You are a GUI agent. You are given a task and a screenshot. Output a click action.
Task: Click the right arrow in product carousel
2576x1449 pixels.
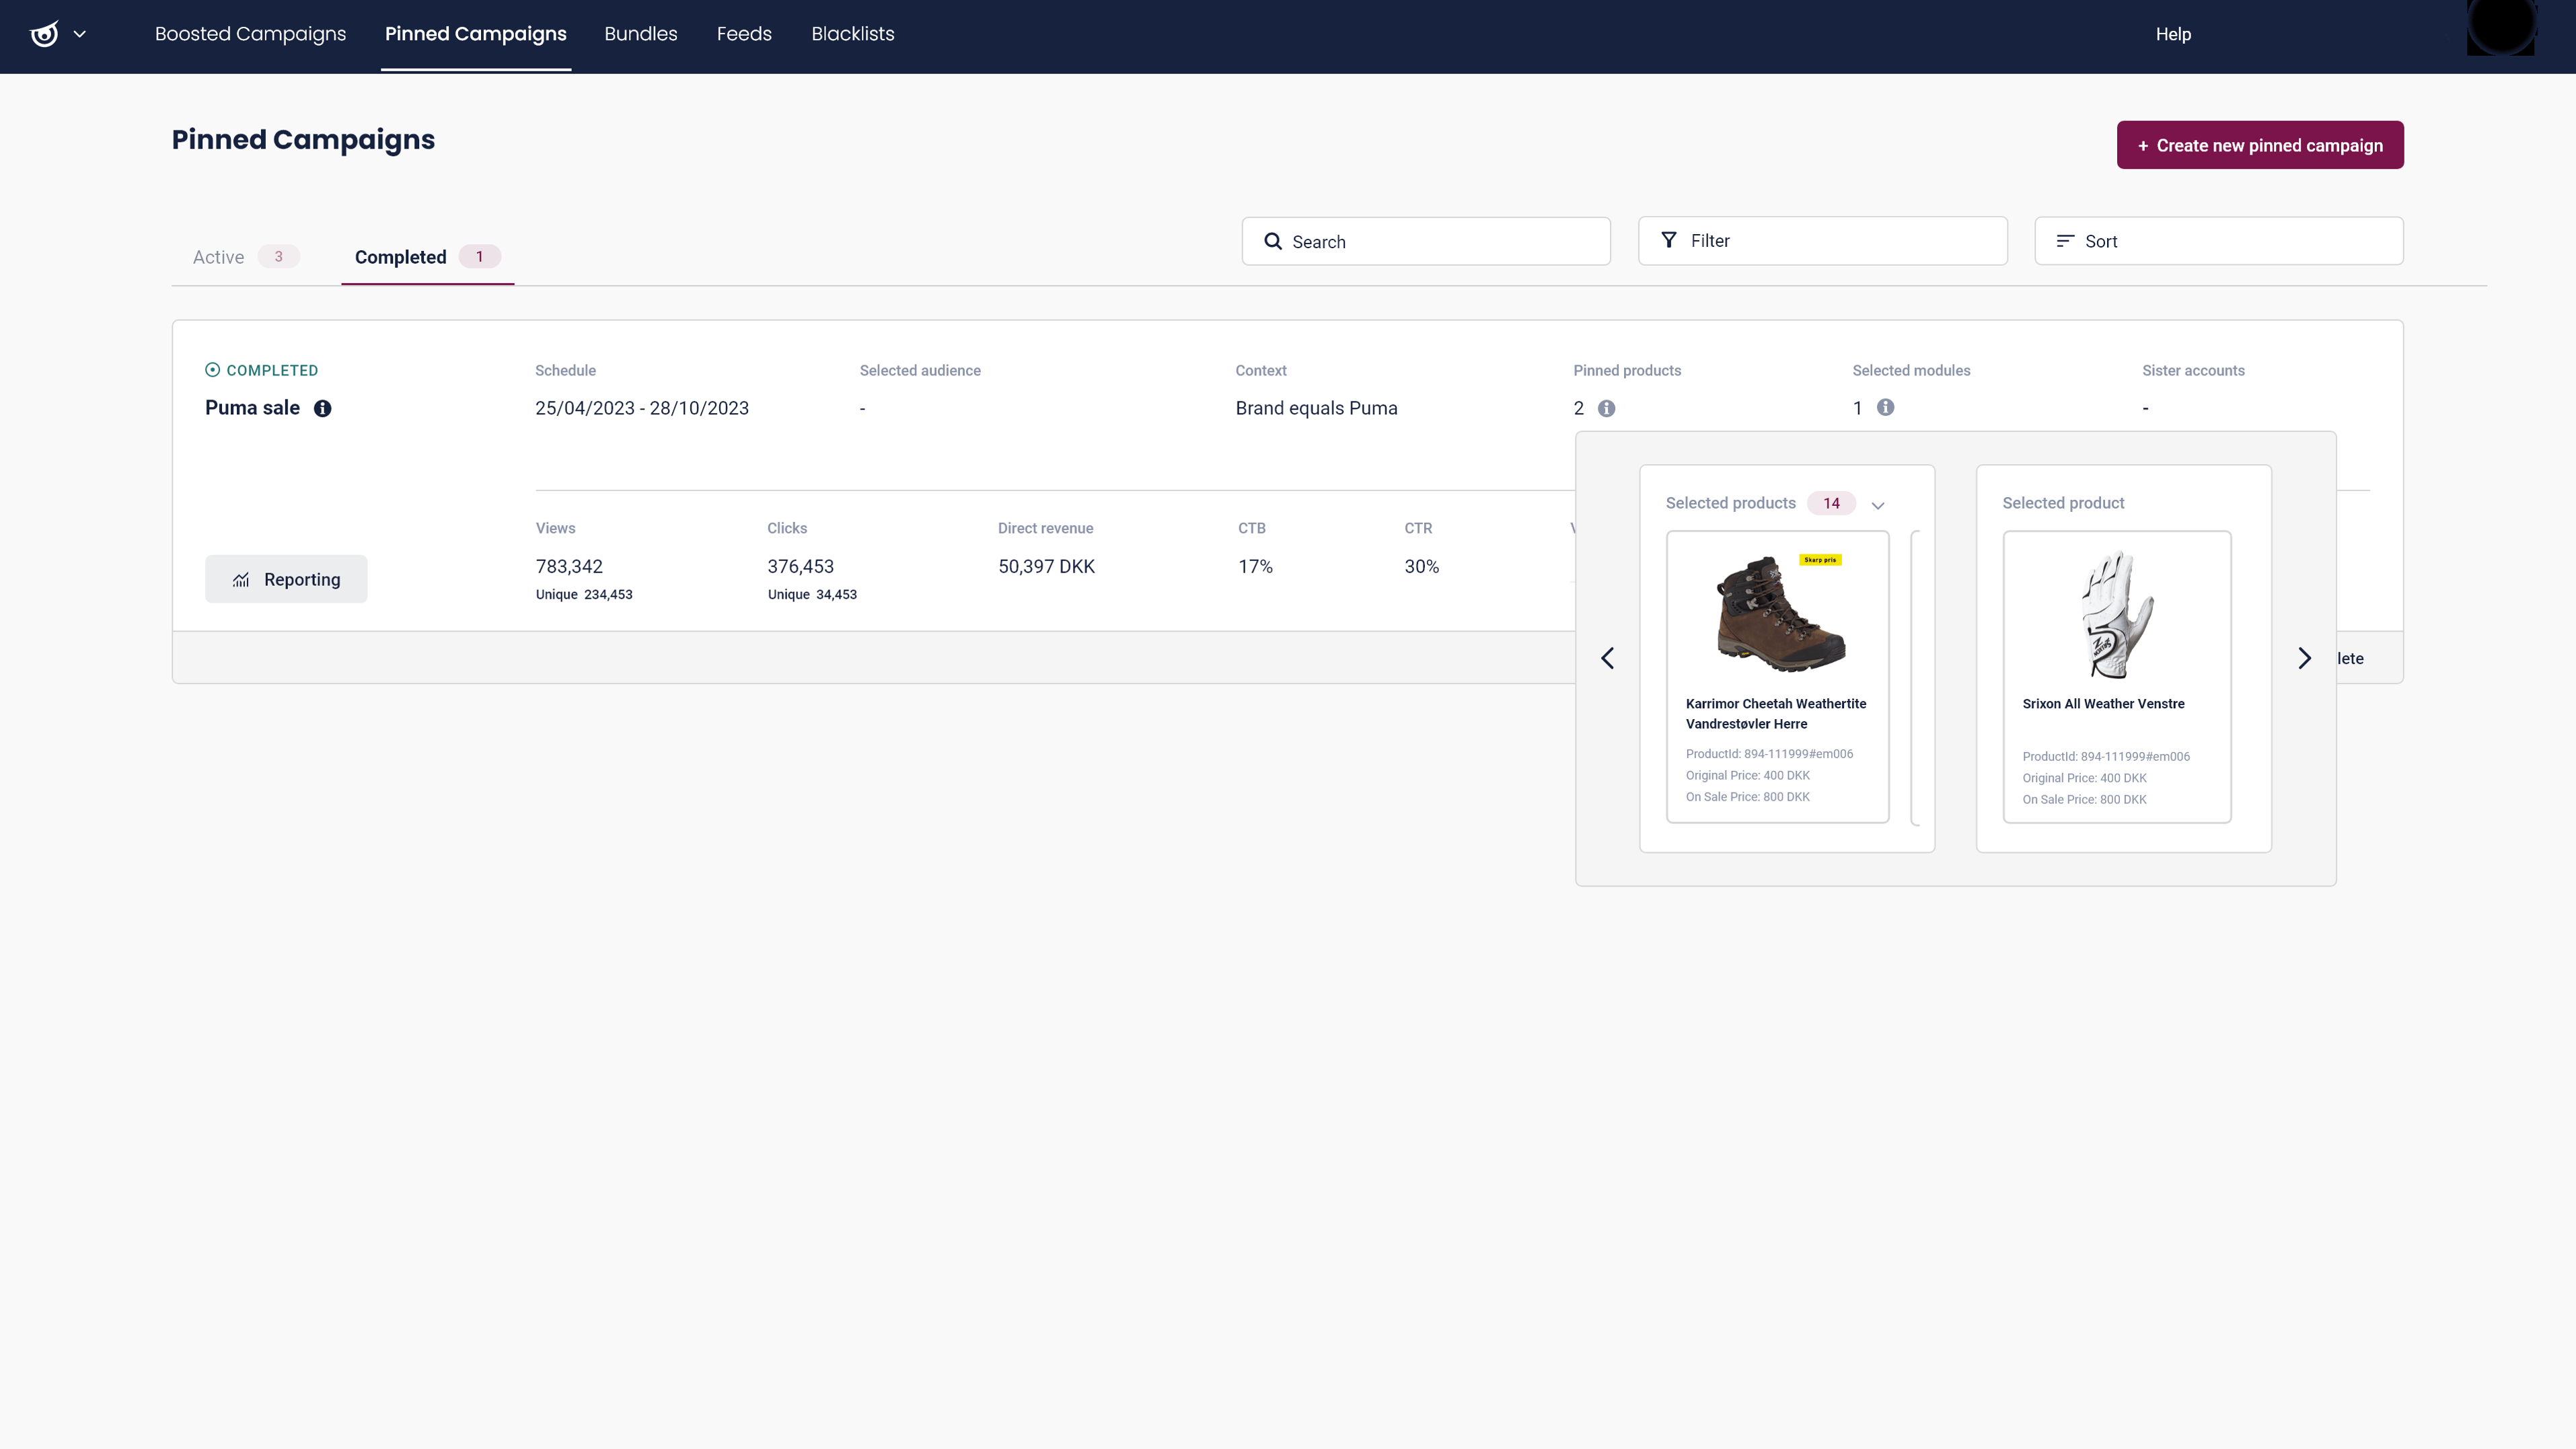(2305, 657)
